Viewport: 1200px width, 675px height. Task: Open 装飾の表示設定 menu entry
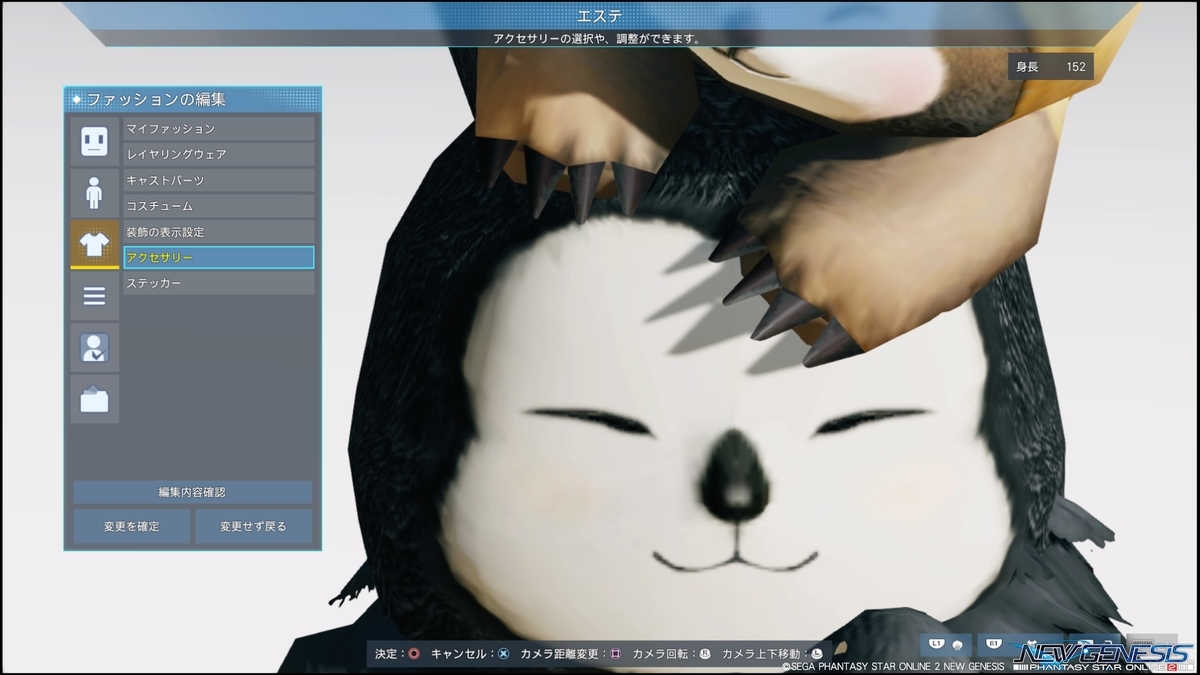(x=219, y=232)
